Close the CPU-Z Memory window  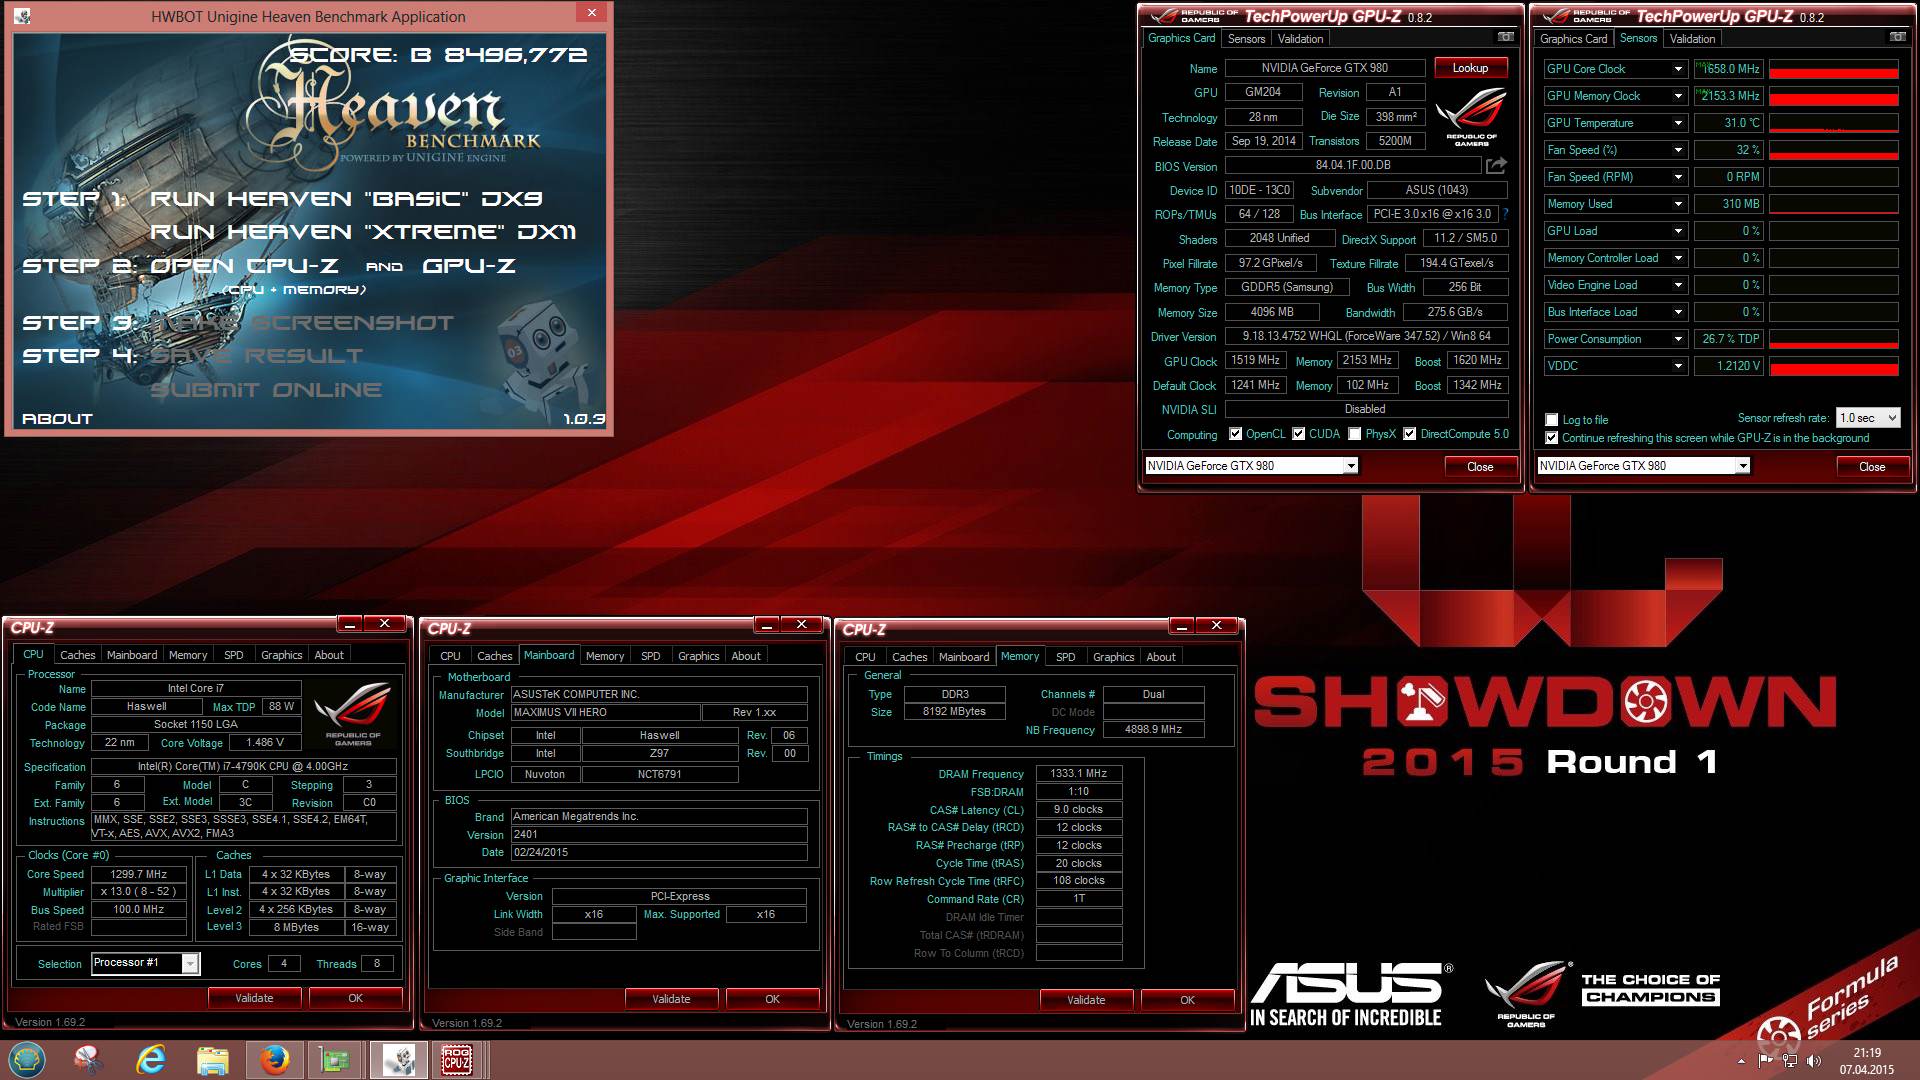tap(1216, 626)
